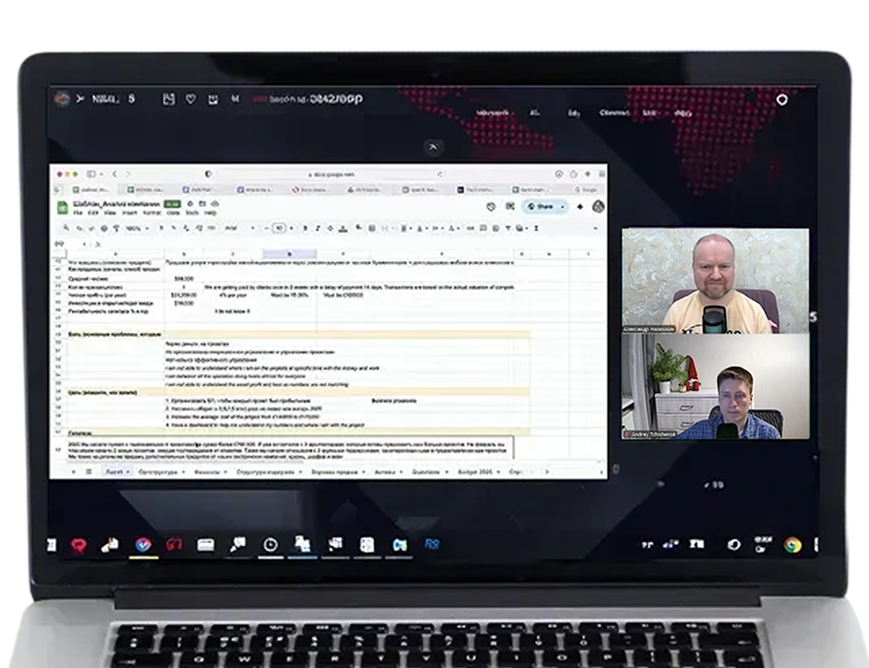Open the Insert menu
869x668 pixels.
(x=130, y=212)
